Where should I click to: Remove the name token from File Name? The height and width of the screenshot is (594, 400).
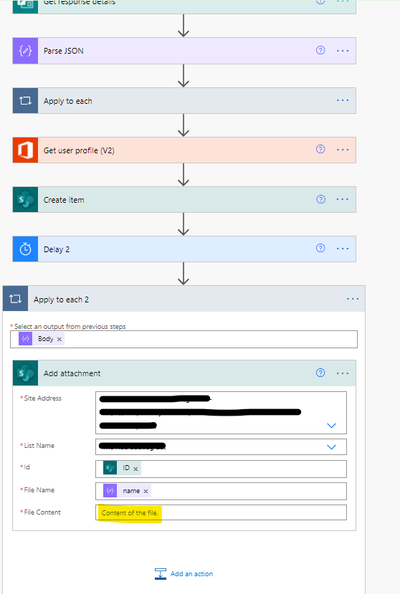click(x=146, y=491)
